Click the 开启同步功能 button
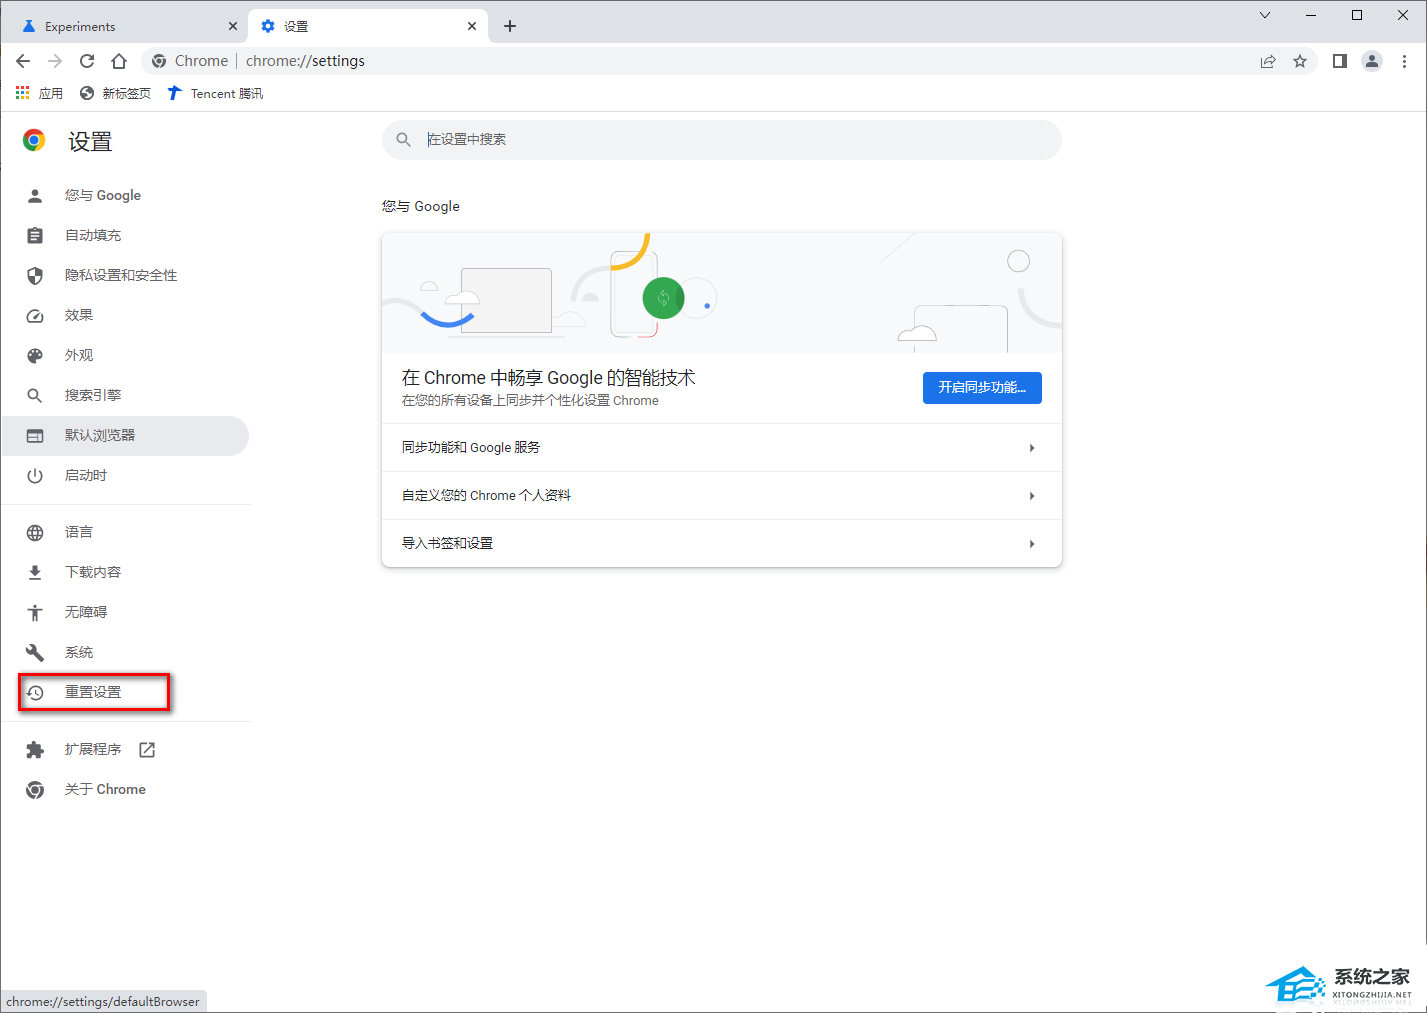The height and width of the screenshot is (1013, 1427). (x=981, y=387)
